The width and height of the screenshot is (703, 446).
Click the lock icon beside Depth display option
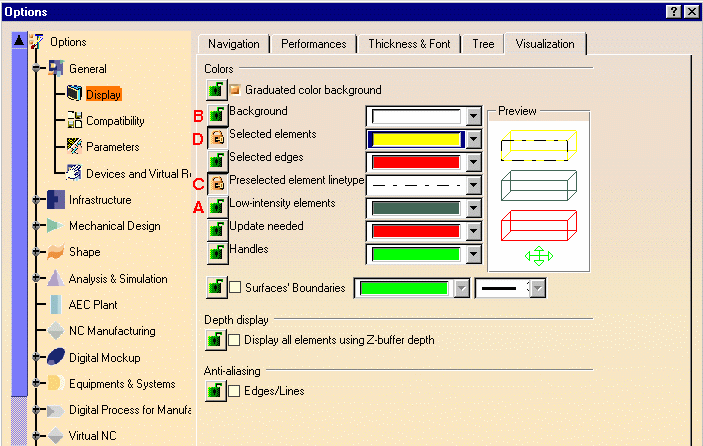(215, 341)
